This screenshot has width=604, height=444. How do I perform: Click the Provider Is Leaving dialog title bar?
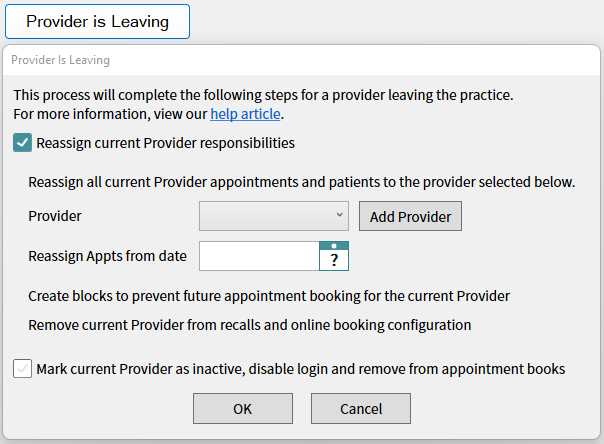(x=300, y=60)
